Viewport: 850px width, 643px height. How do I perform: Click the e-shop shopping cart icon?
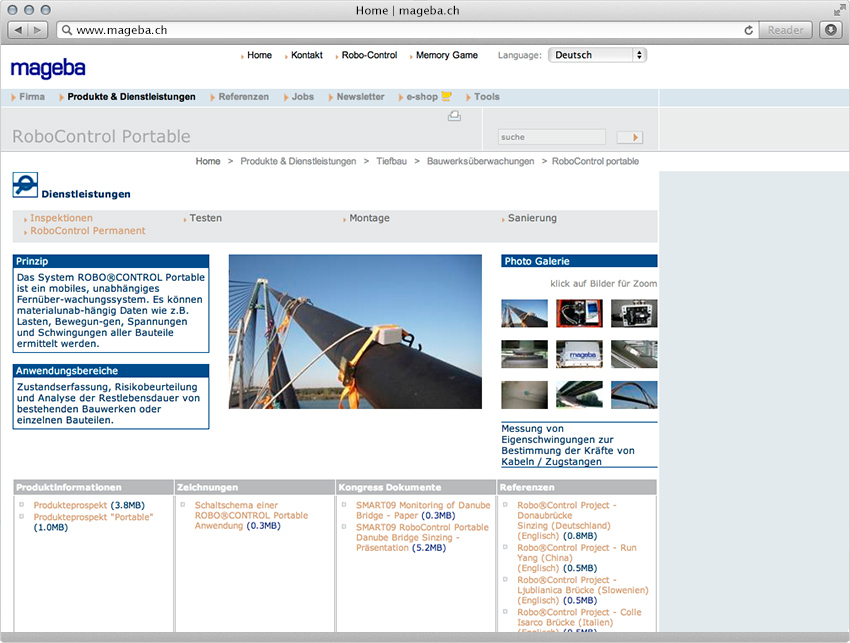[x=446, y=97]
